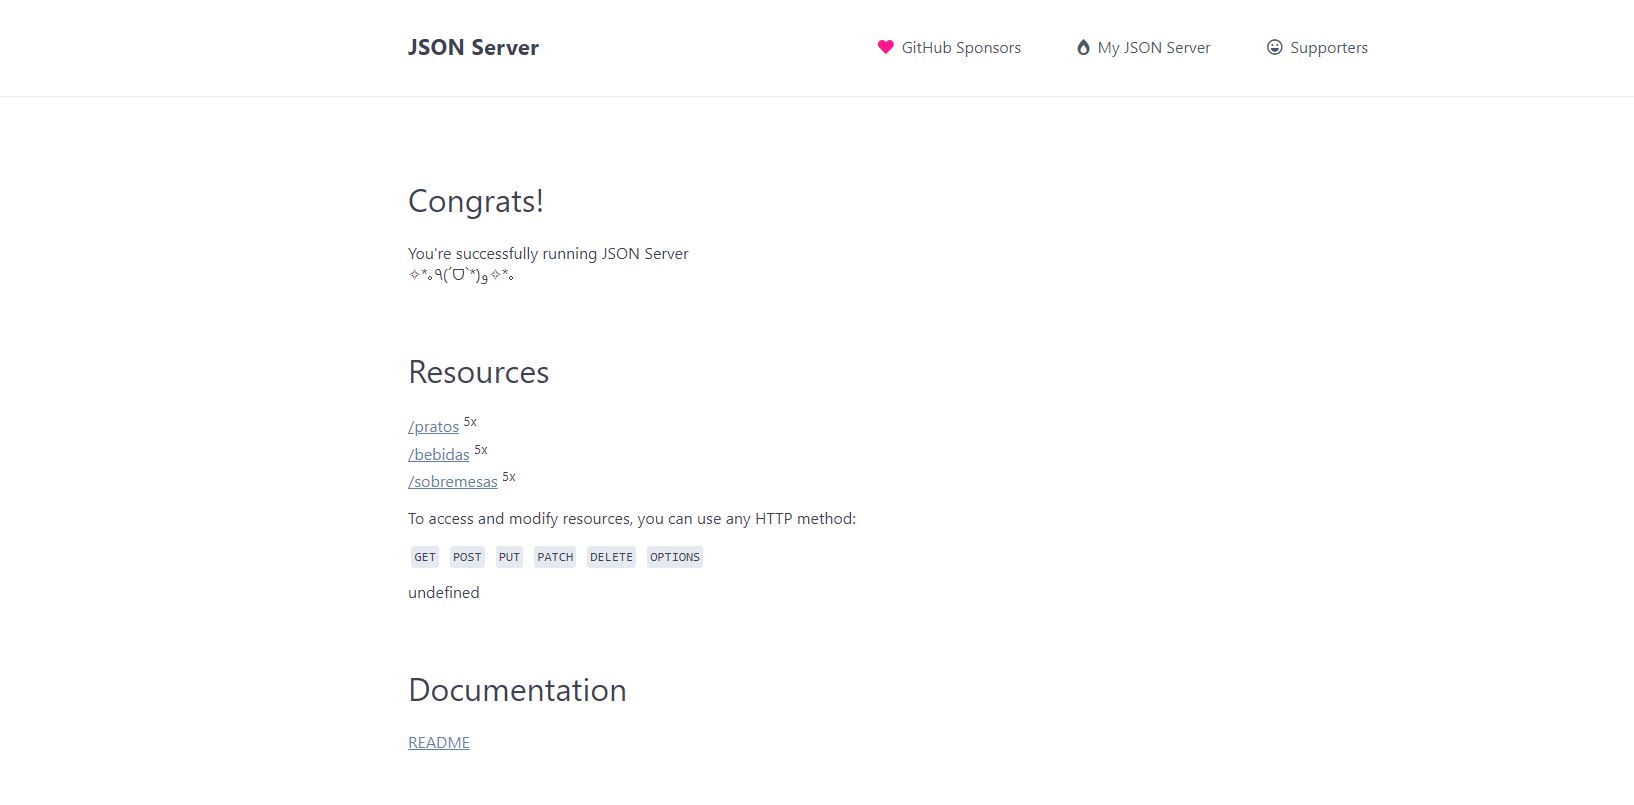1634x805 pixels.
Task: Open the /bebidas resource
Action: (x=439, y=454)
